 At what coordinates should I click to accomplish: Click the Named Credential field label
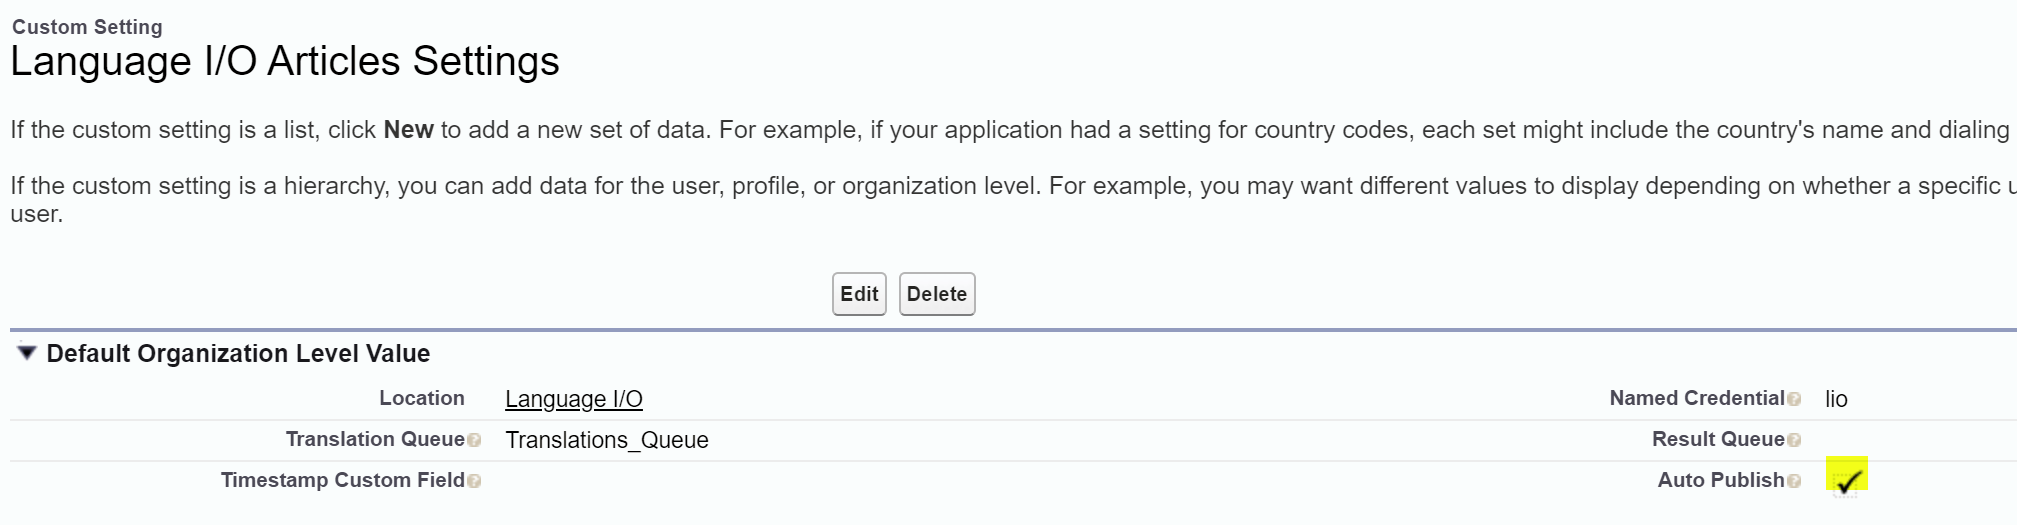pos(1697,398)
